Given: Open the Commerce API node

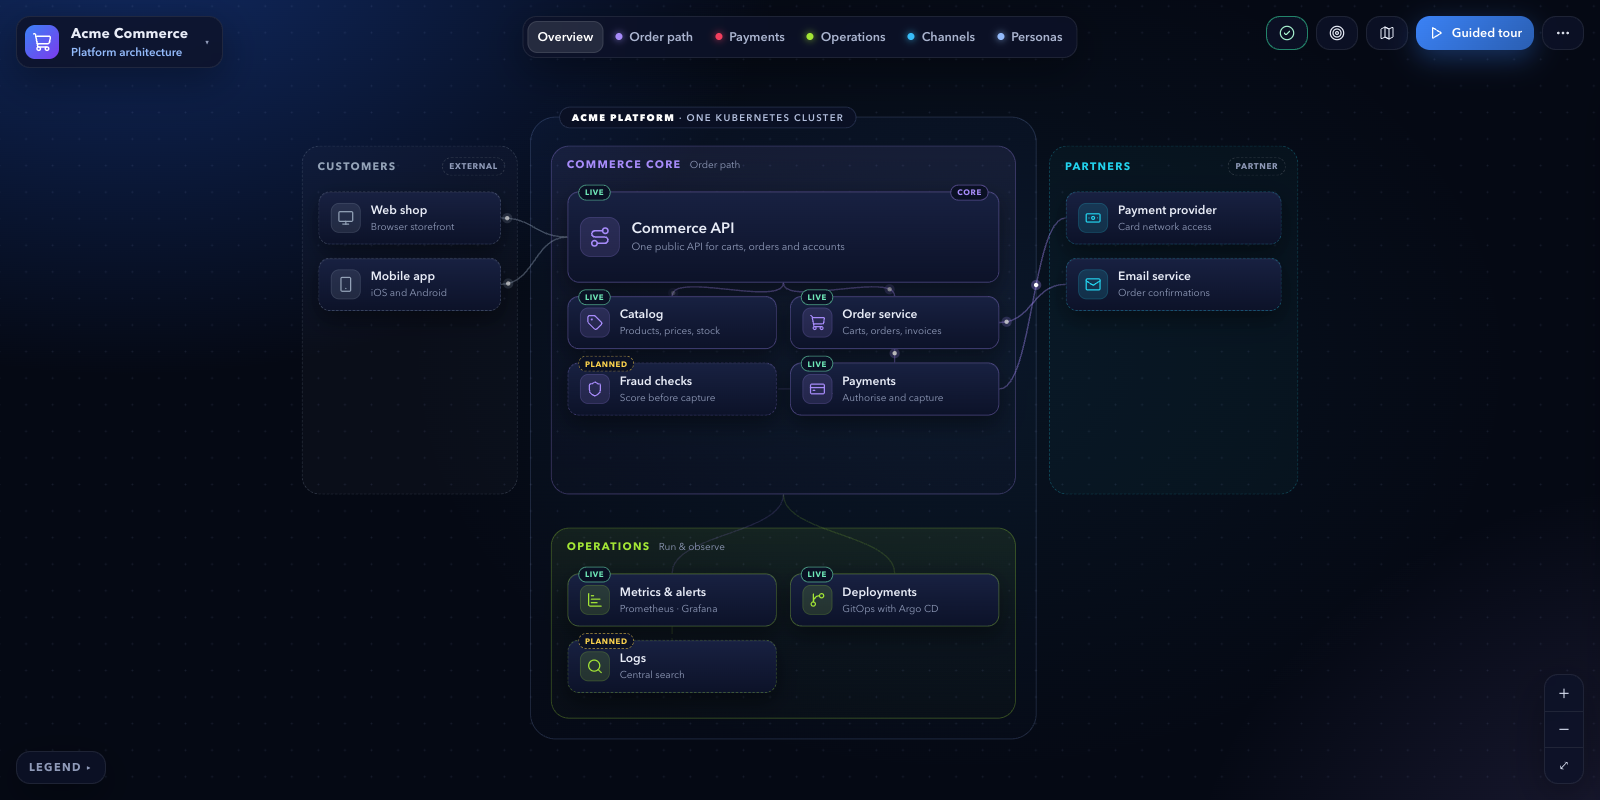Looking at the screenshot, I should (783, 237).
